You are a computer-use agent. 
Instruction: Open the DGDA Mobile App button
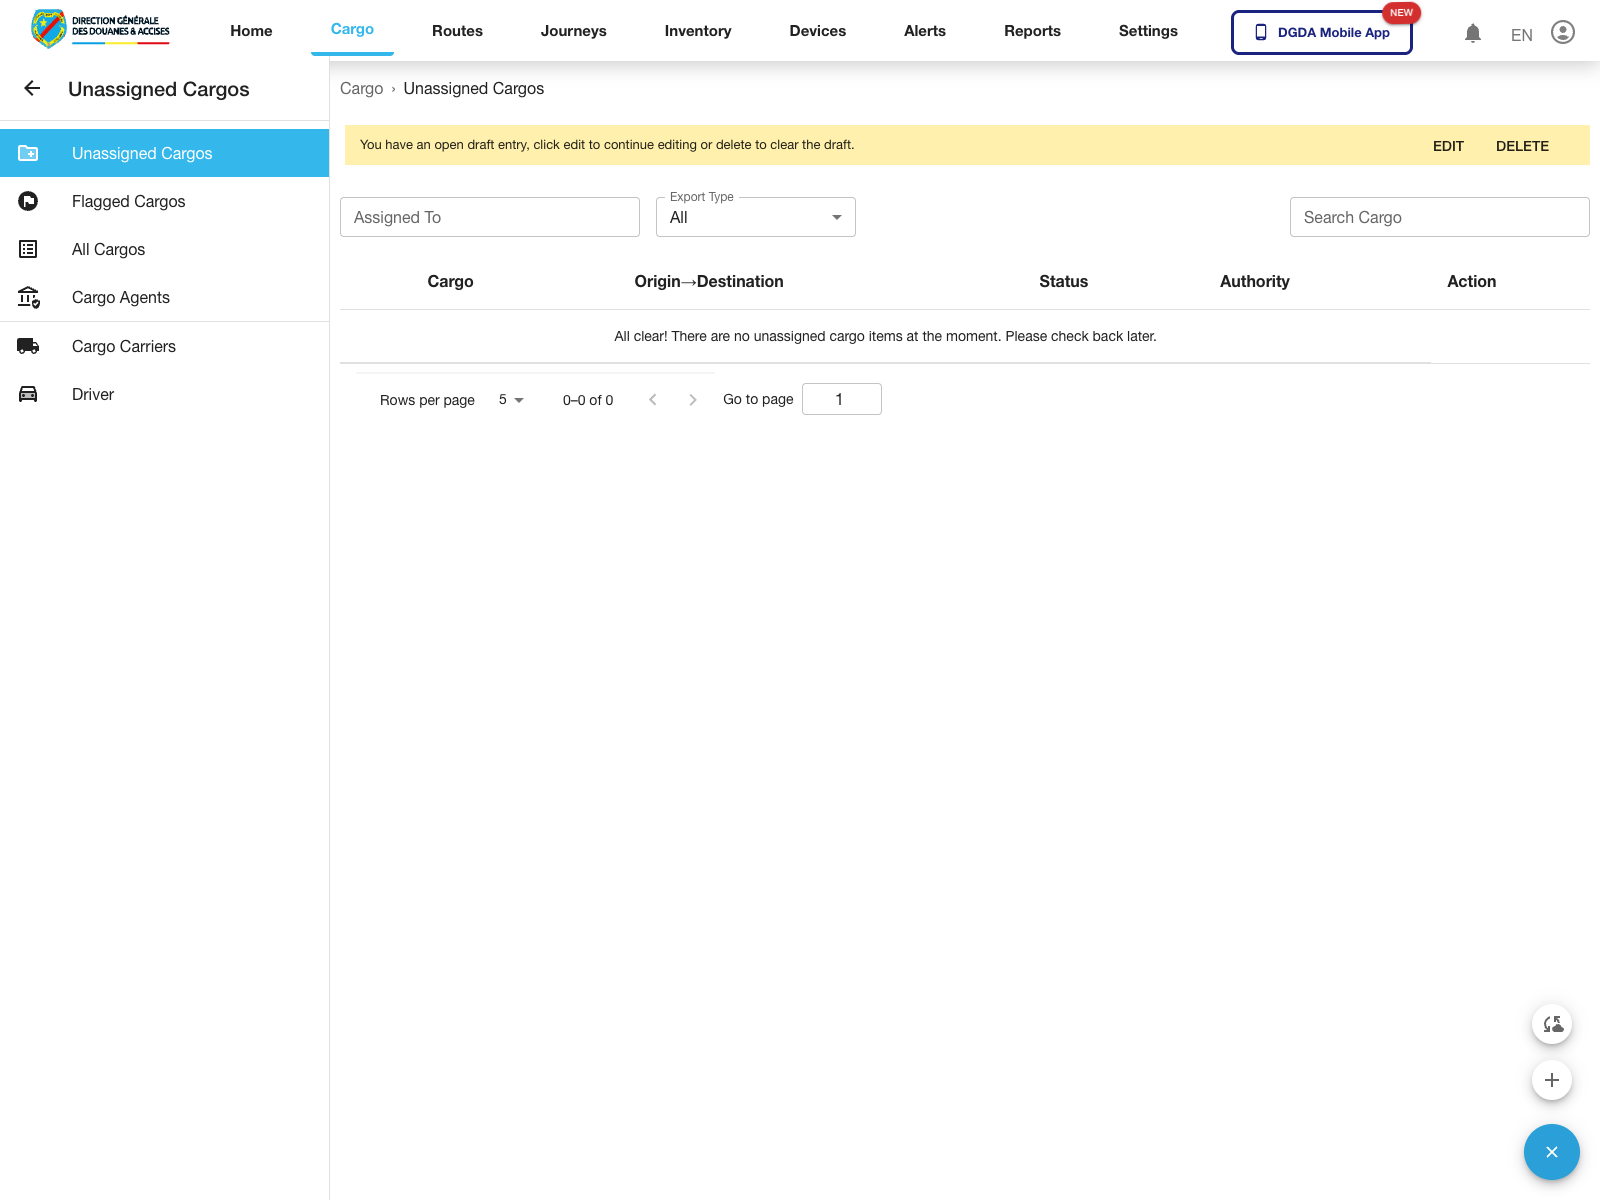coord(1321,33)
